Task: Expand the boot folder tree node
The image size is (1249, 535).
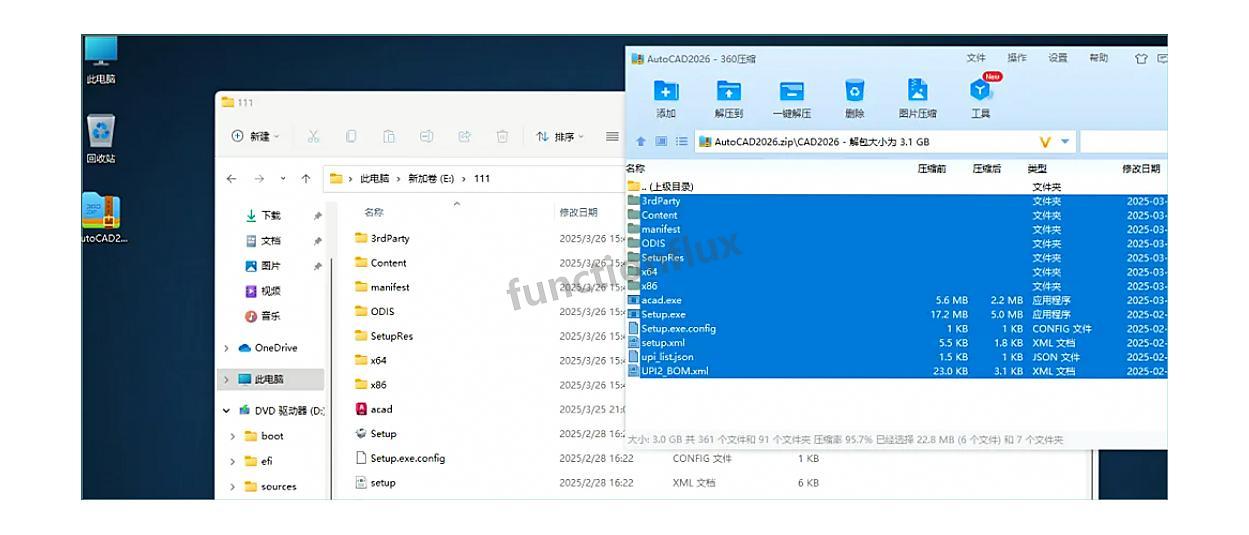Action: [233, 436]
